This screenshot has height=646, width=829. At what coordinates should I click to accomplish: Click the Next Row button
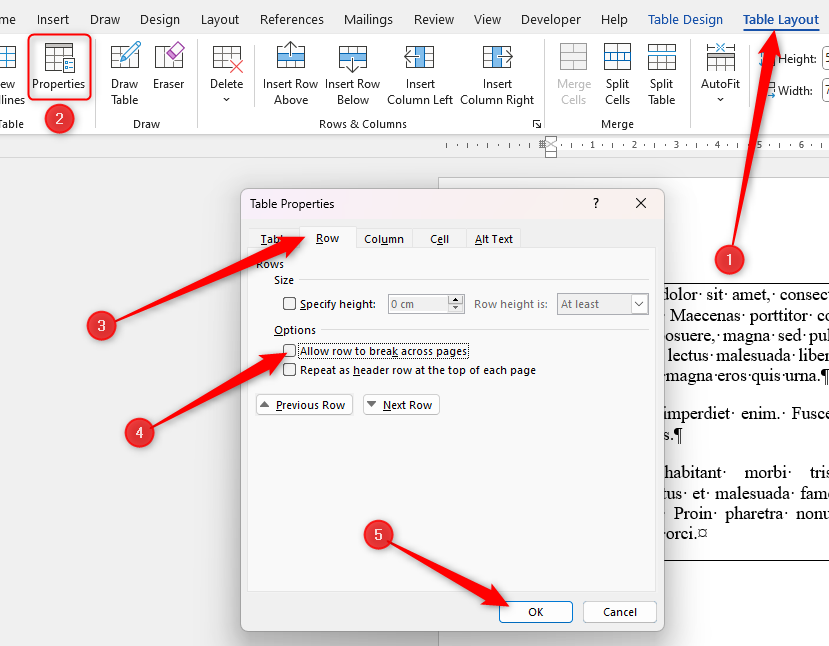click(400, 404)
